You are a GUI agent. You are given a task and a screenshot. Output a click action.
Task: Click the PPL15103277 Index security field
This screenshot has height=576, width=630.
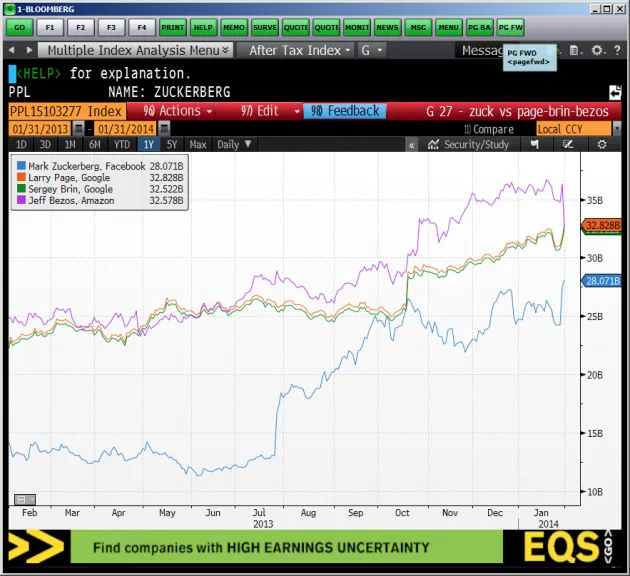[67, 111]
